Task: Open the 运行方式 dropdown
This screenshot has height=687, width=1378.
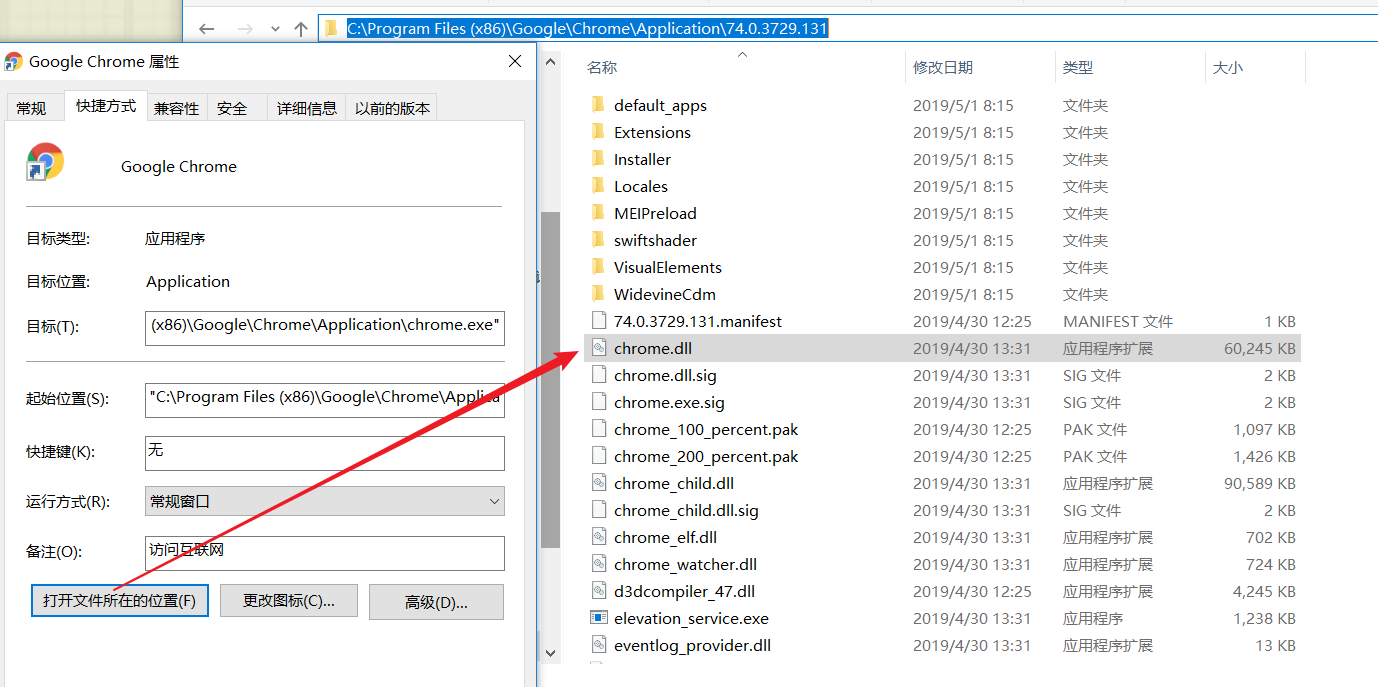Action: coord(325,501)
